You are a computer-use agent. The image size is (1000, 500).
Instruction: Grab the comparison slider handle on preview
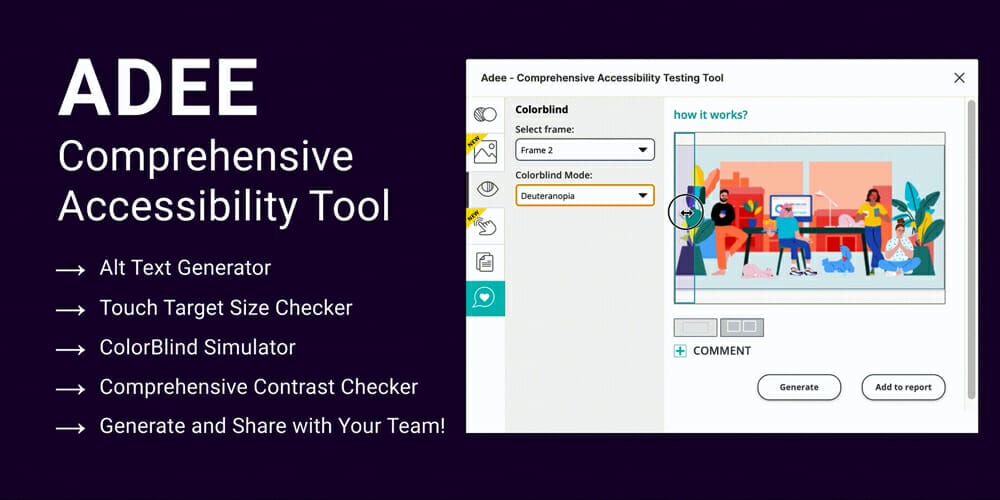coord(686,212)
